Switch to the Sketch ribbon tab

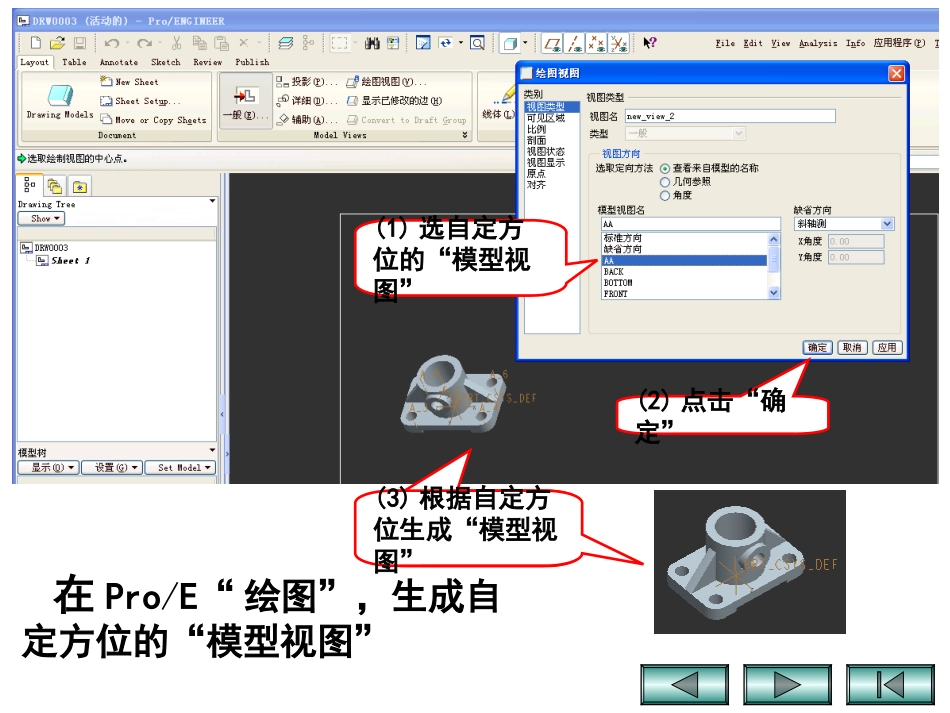coord(165,62)
